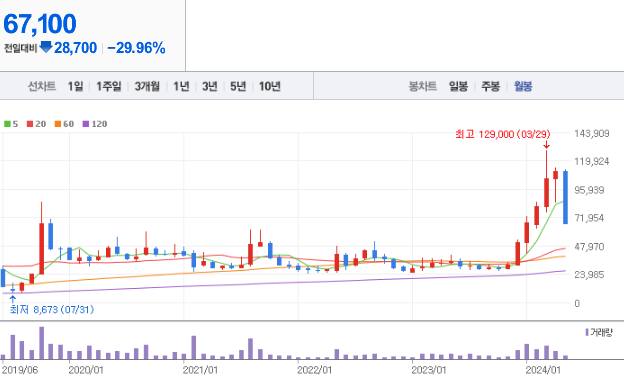The image size is (624, 392).
Task: Click the tallest volume bar in 2019
Action: [x=41, y=343]
